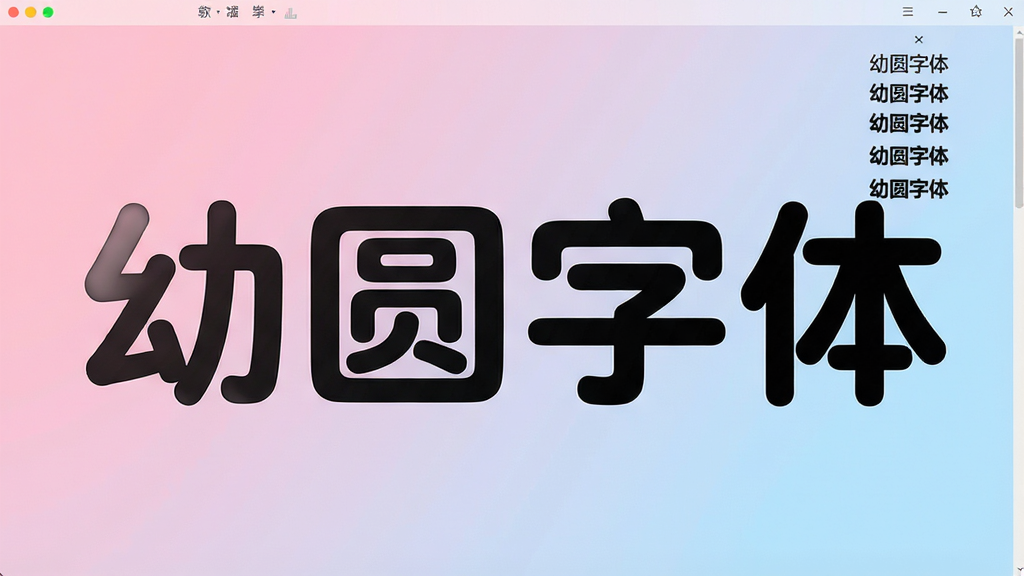Minimize the window using the dash button
This screenshot has height=576, width=1024.
point(942,12)
